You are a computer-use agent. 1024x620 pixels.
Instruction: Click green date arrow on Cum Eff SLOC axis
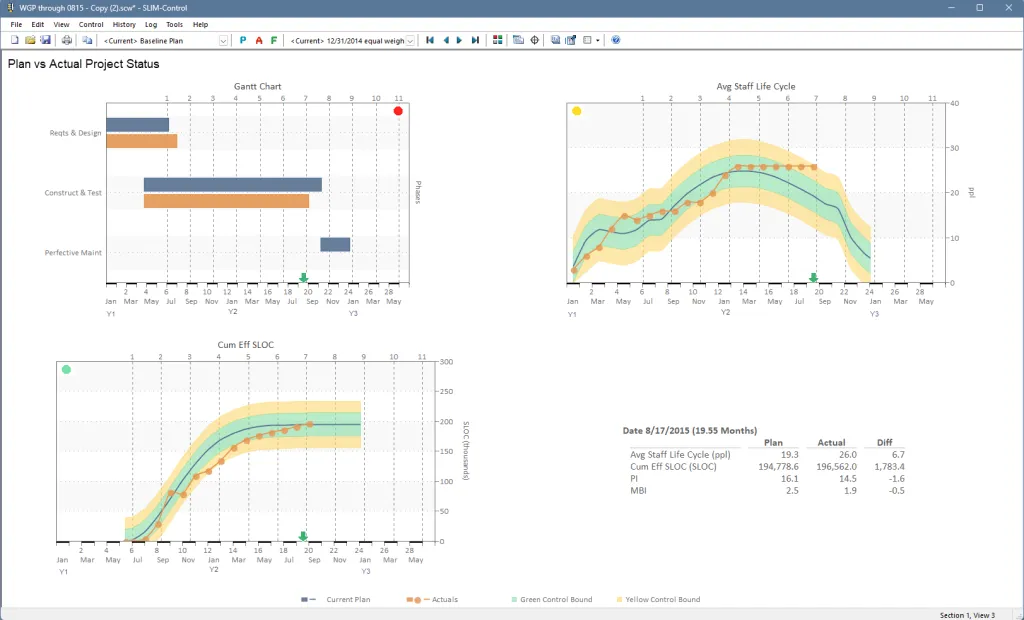click(x=303, y=536)
